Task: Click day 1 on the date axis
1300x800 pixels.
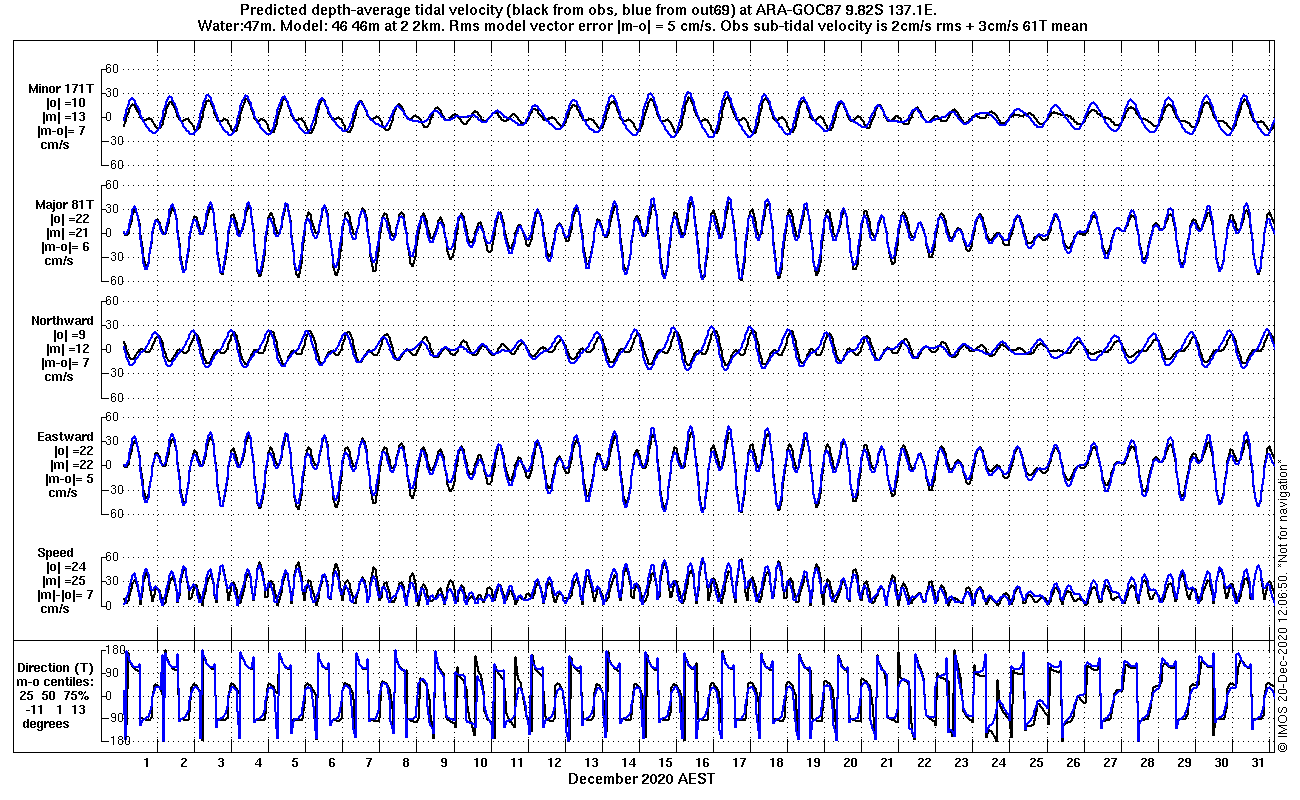Action: 146,762
